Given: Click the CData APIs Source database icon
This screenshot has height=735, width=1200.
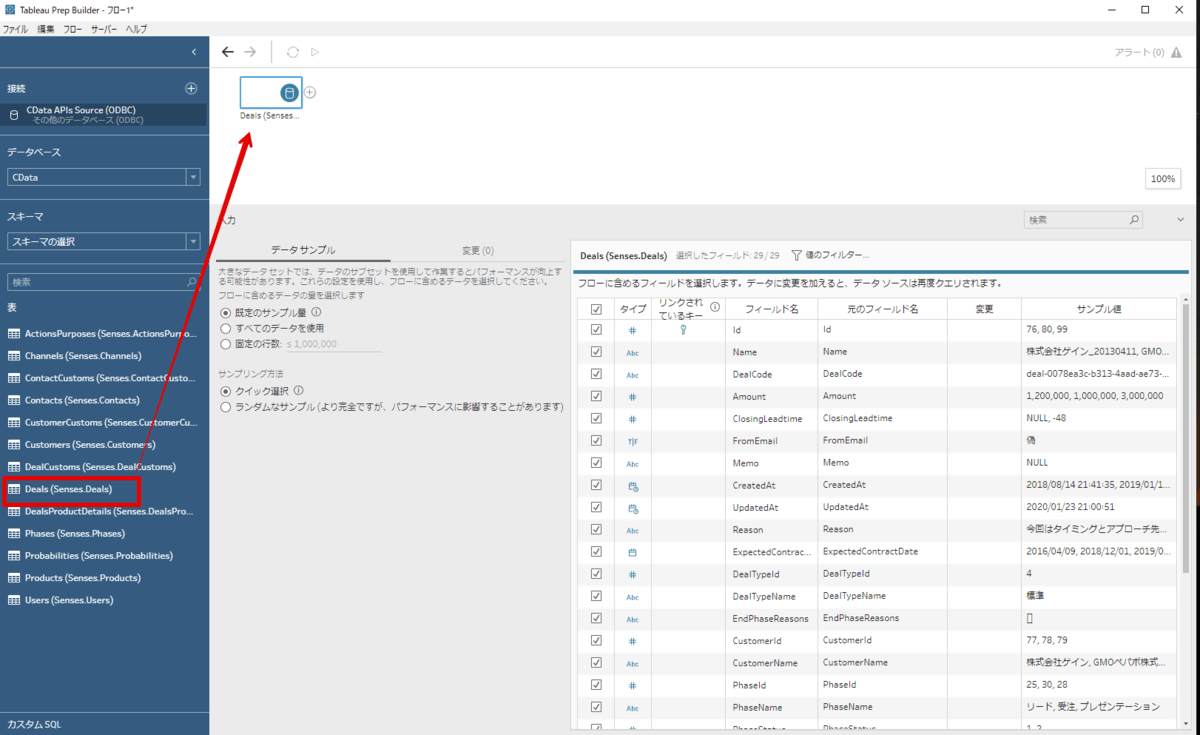Looking at the screenshot, I should pyautogui.click(x=14, y=115).
